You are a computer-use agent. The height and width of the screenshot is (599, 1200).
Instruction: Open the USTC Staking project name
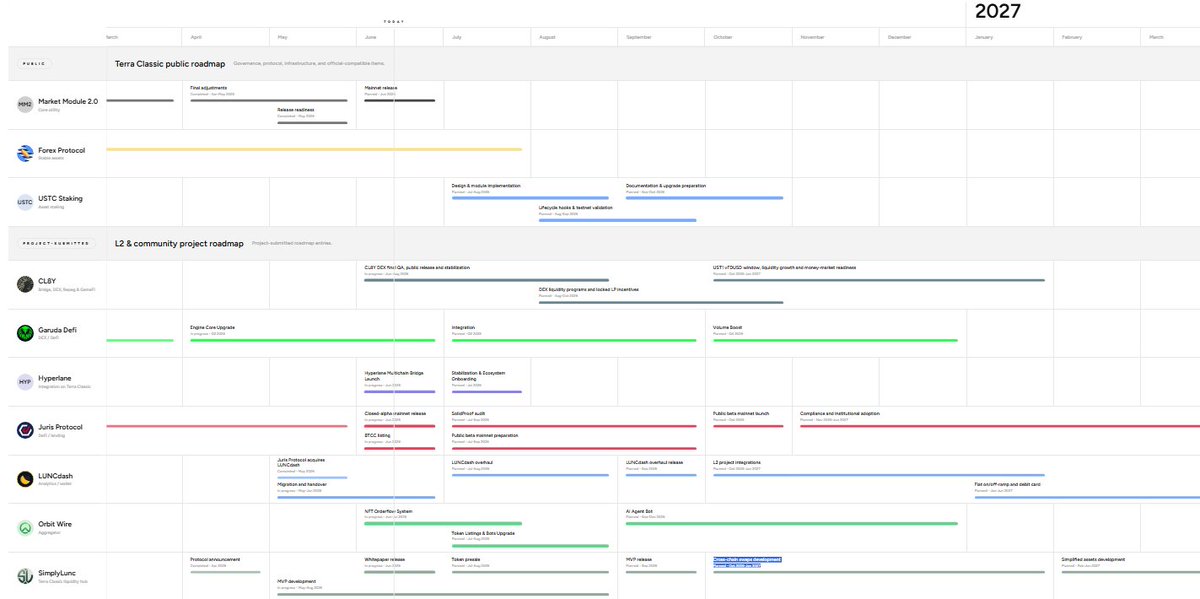point(60,198)
